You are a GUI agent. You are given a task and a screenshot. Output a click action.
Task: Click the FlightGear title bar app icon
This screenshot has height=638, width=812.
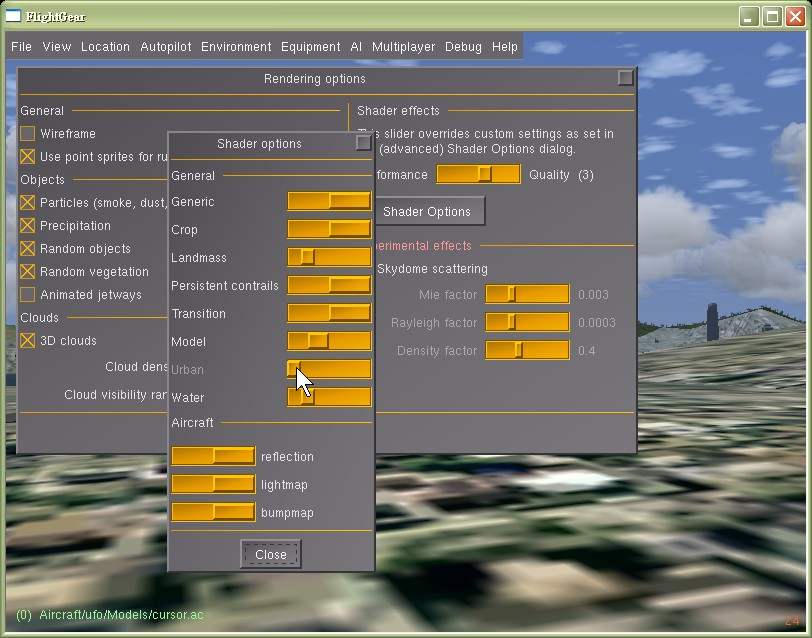(13, 16)
